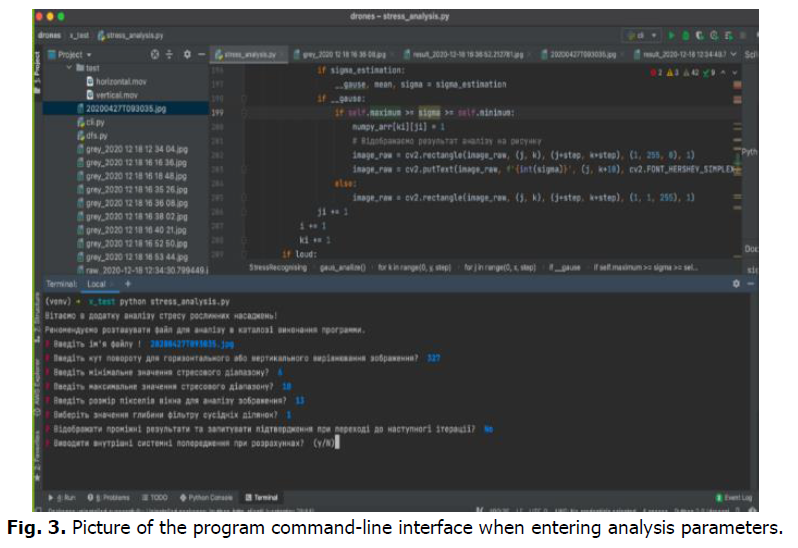Click the expand/collapse all icon in Project panel
Screen dimensions: 798x548
pyautogui.click(x=170, y=54)
